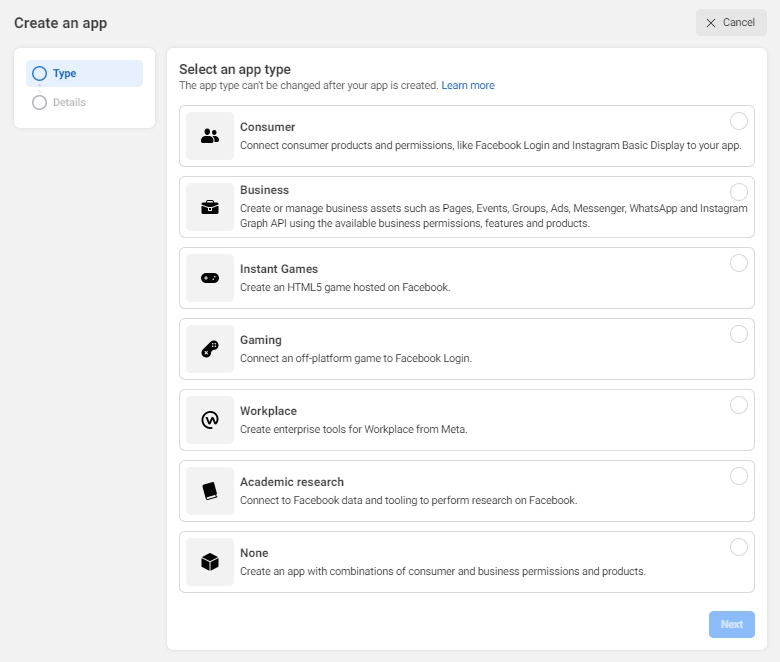780x662 pixels.
Task: Click the Business briefcase icon
Action: tap(210, 207)
